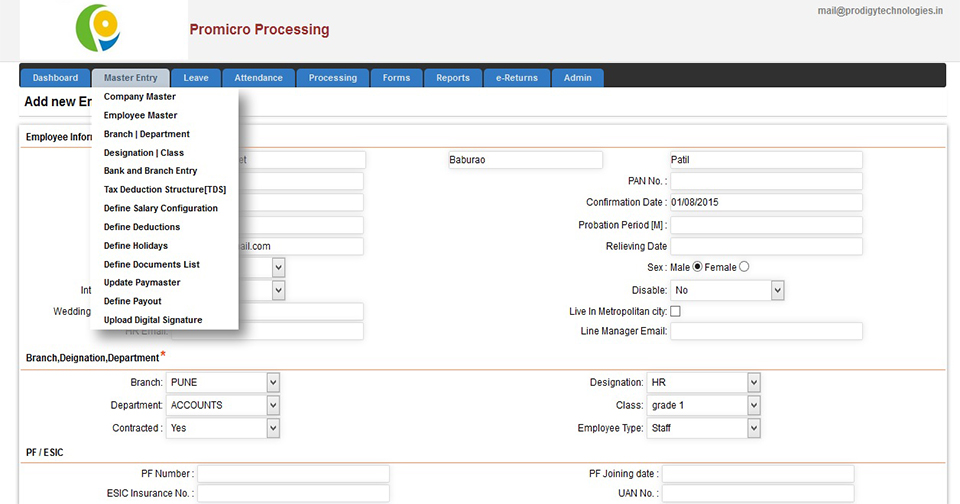Open Define Payout menu item

(x=132, y=301)
